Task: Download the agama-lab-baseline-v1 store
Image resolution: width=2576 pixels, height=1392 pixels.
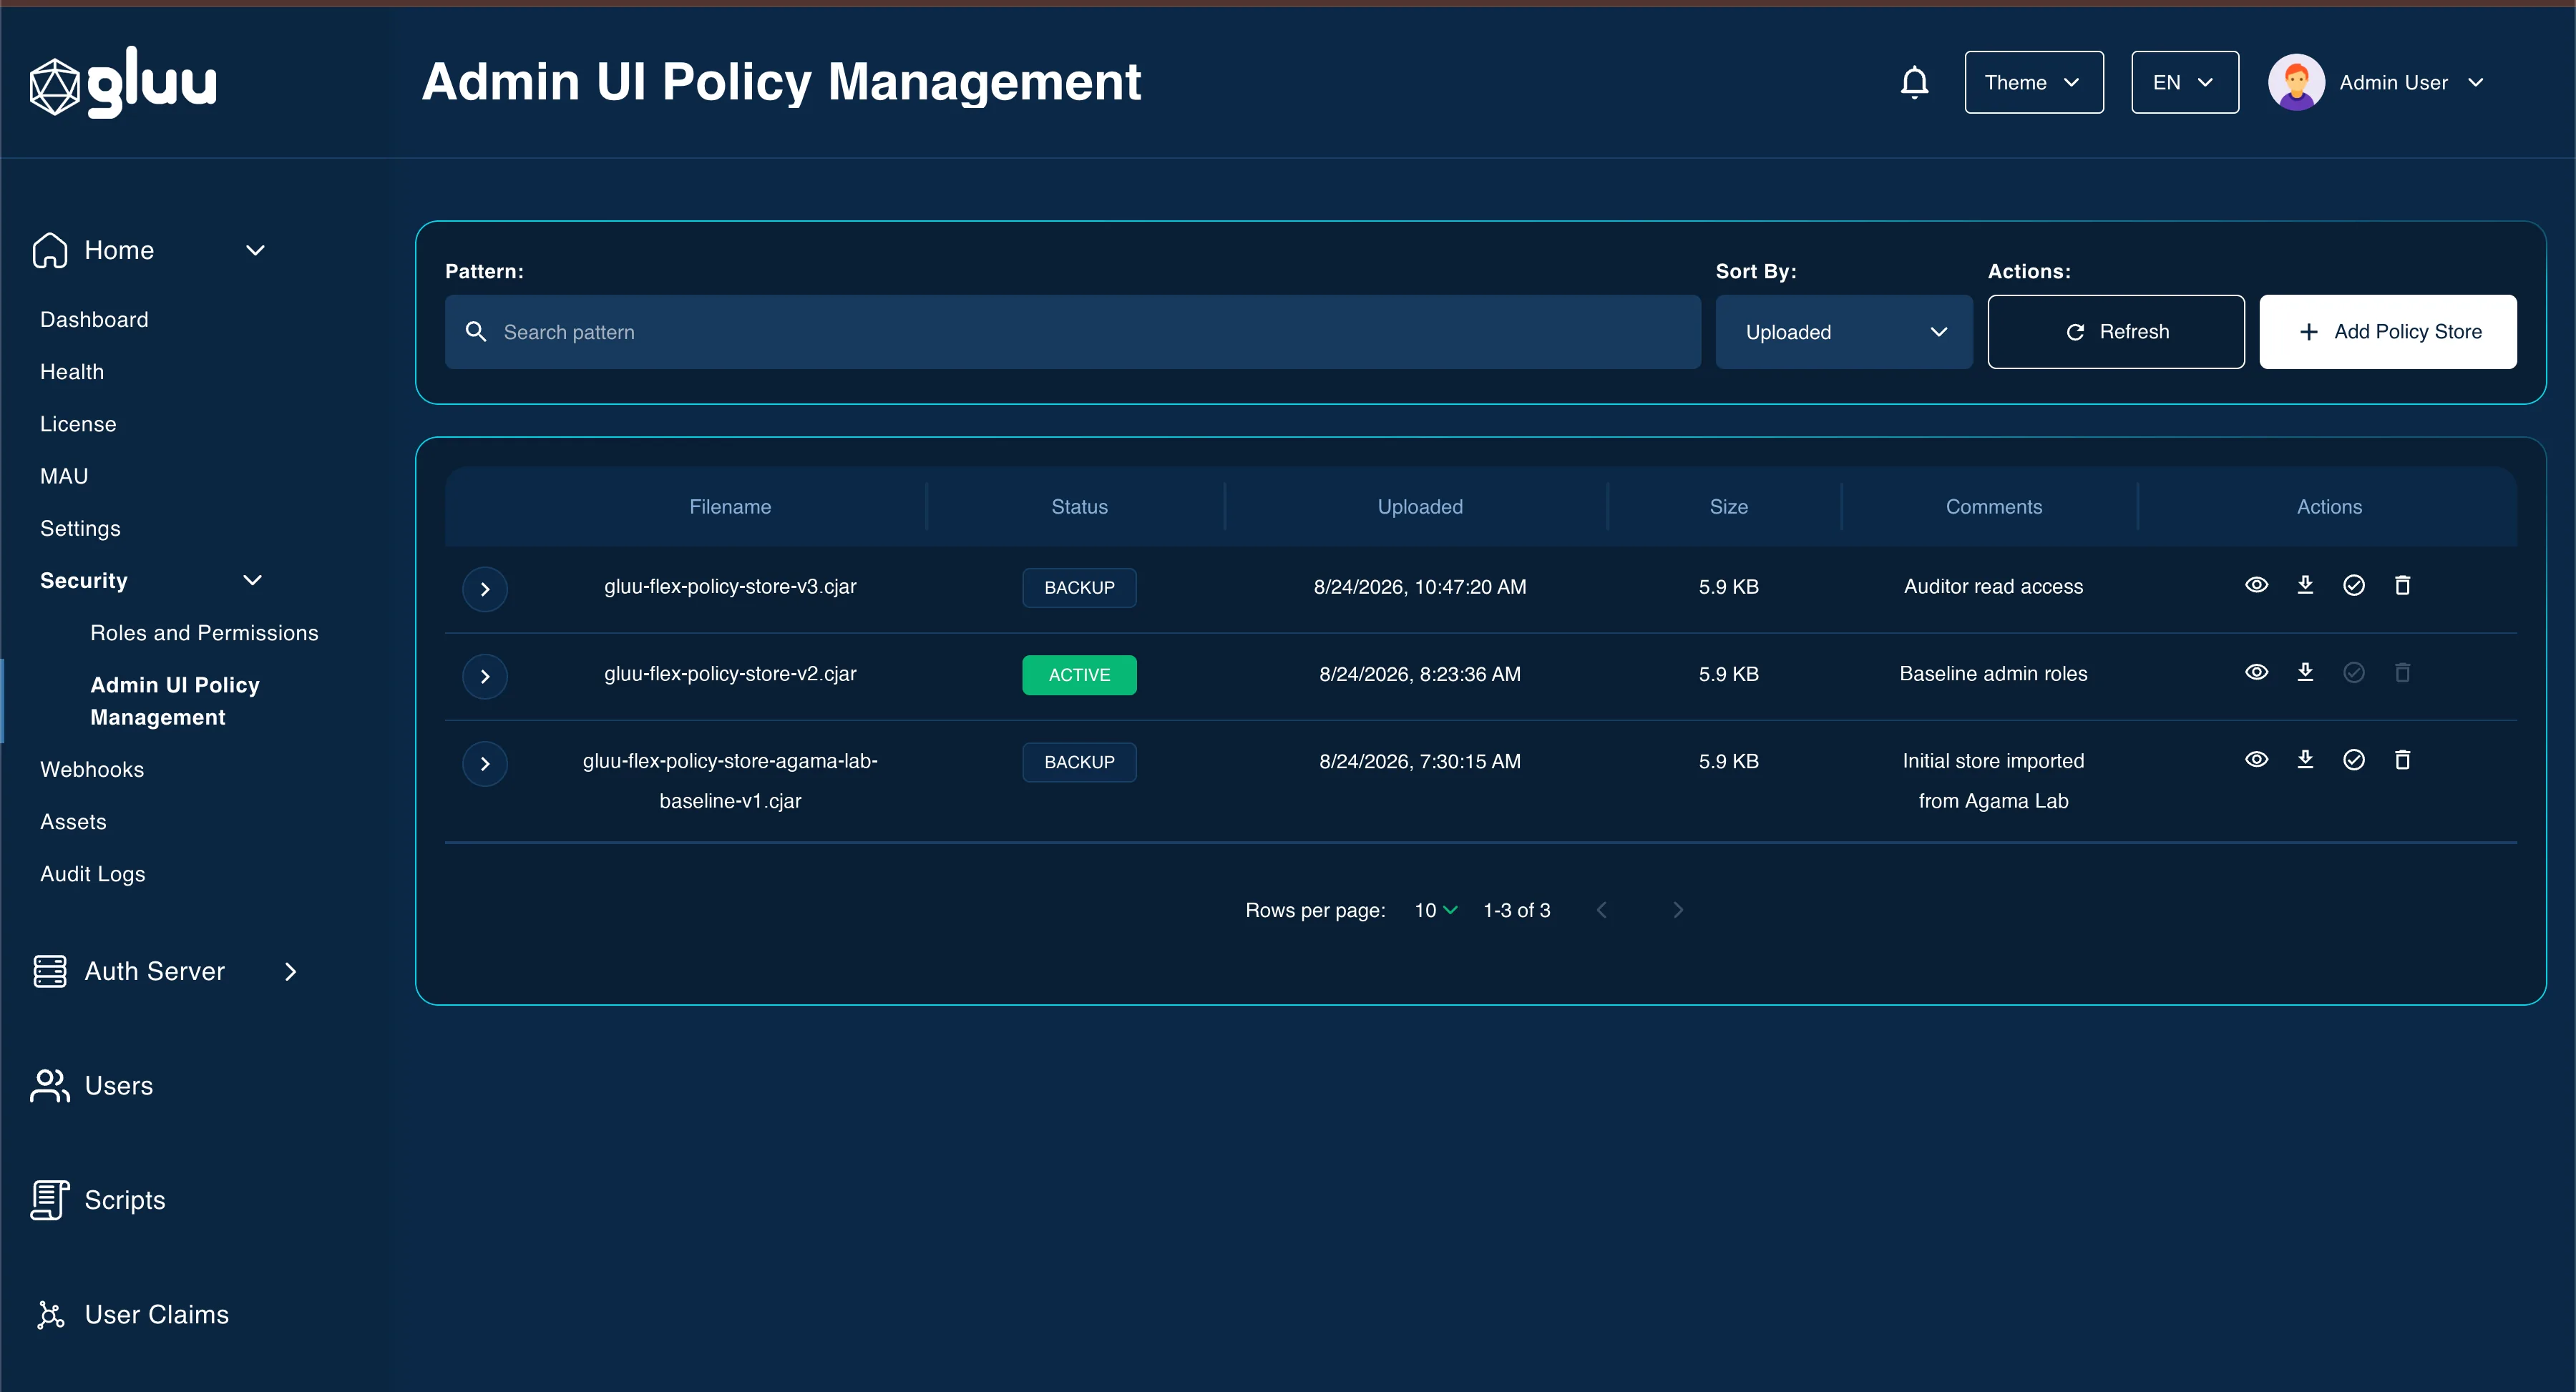Action: (2305, 759)
